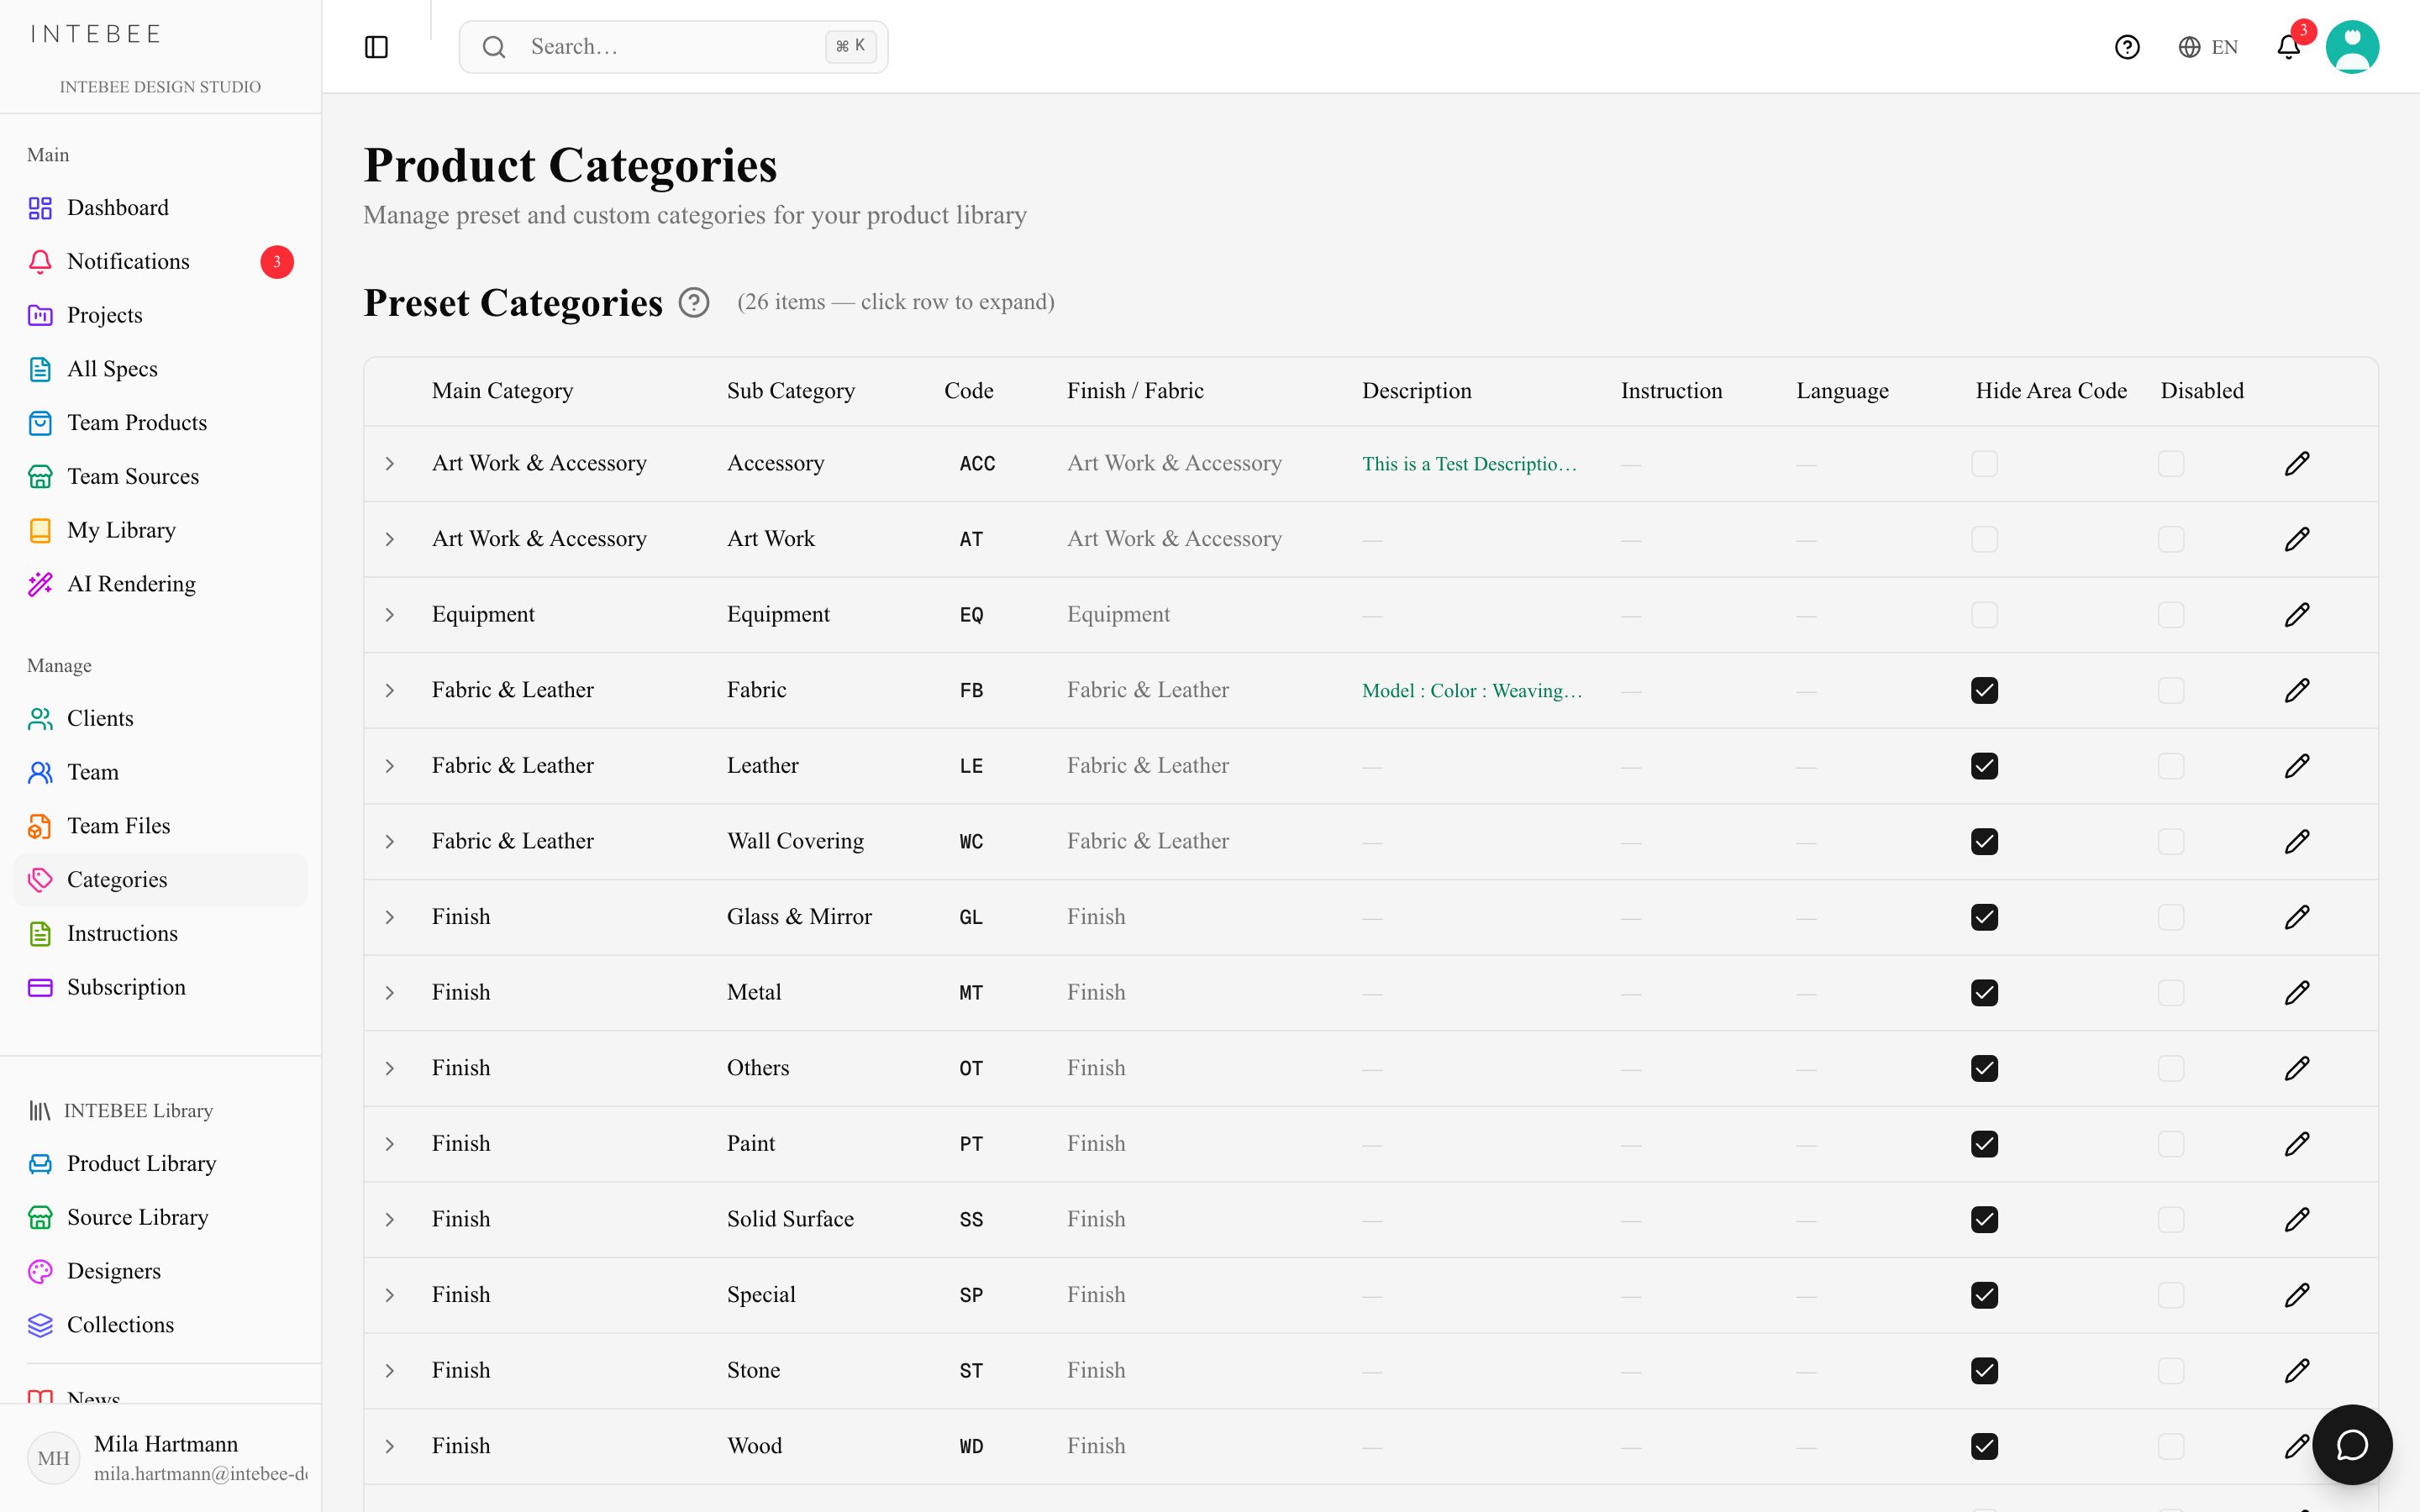Open AI Rendering in the sidebar
Viewport: 2420px width, 1512px height.
(x=160, y=584)
